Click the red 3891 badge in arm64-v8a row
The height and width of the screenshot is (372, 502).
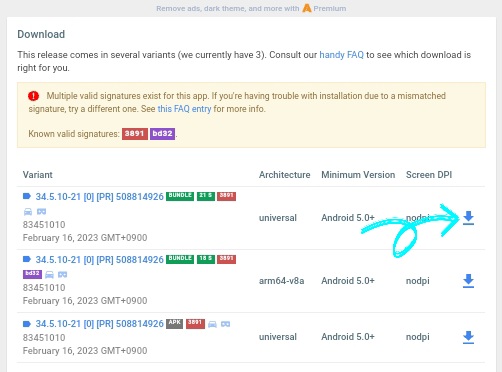click(x=227, y=259)
